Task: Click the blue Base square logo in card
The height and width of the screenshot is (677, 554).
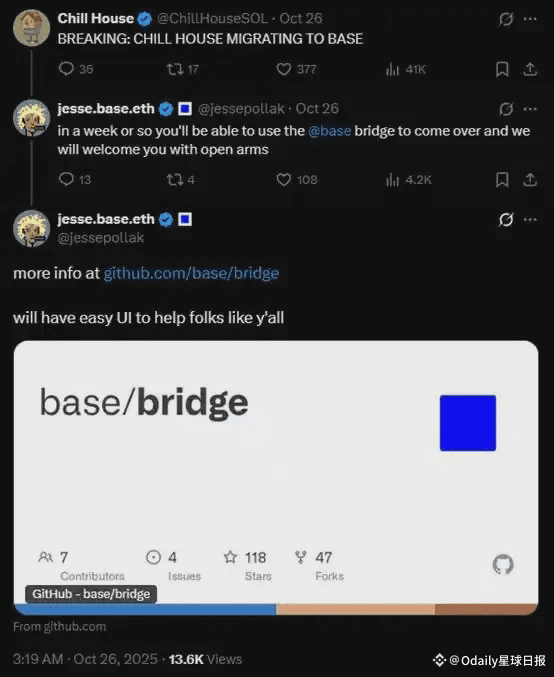Action: tap(468, 423)
